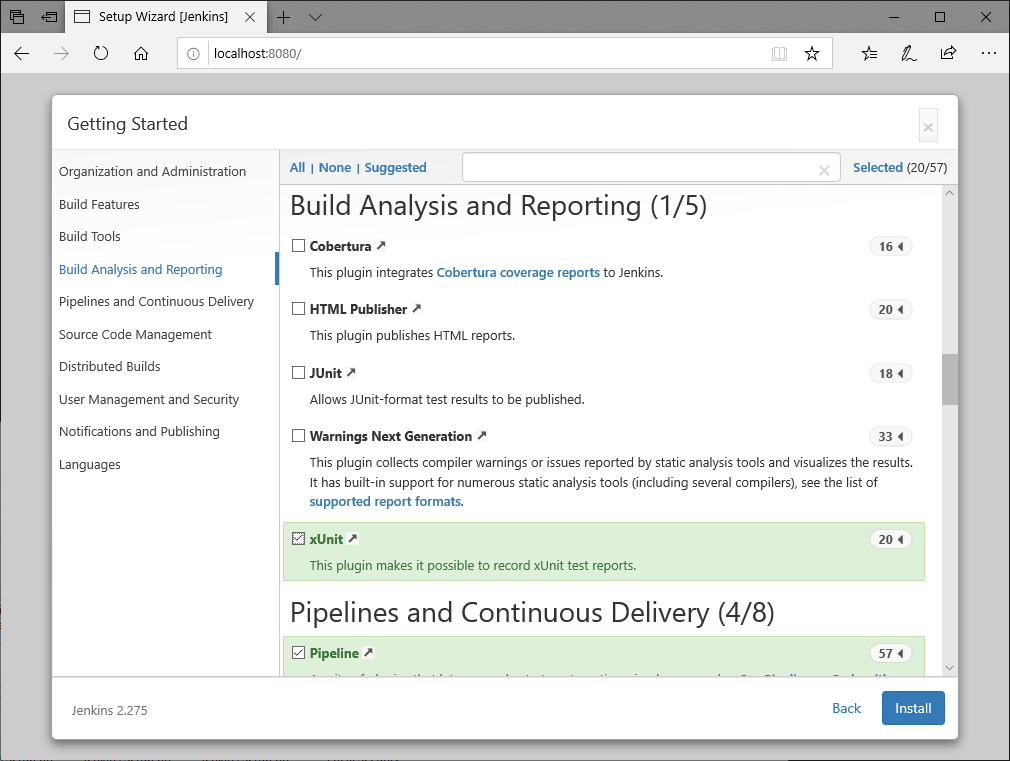Add page to favorites with the star icon

812,53
